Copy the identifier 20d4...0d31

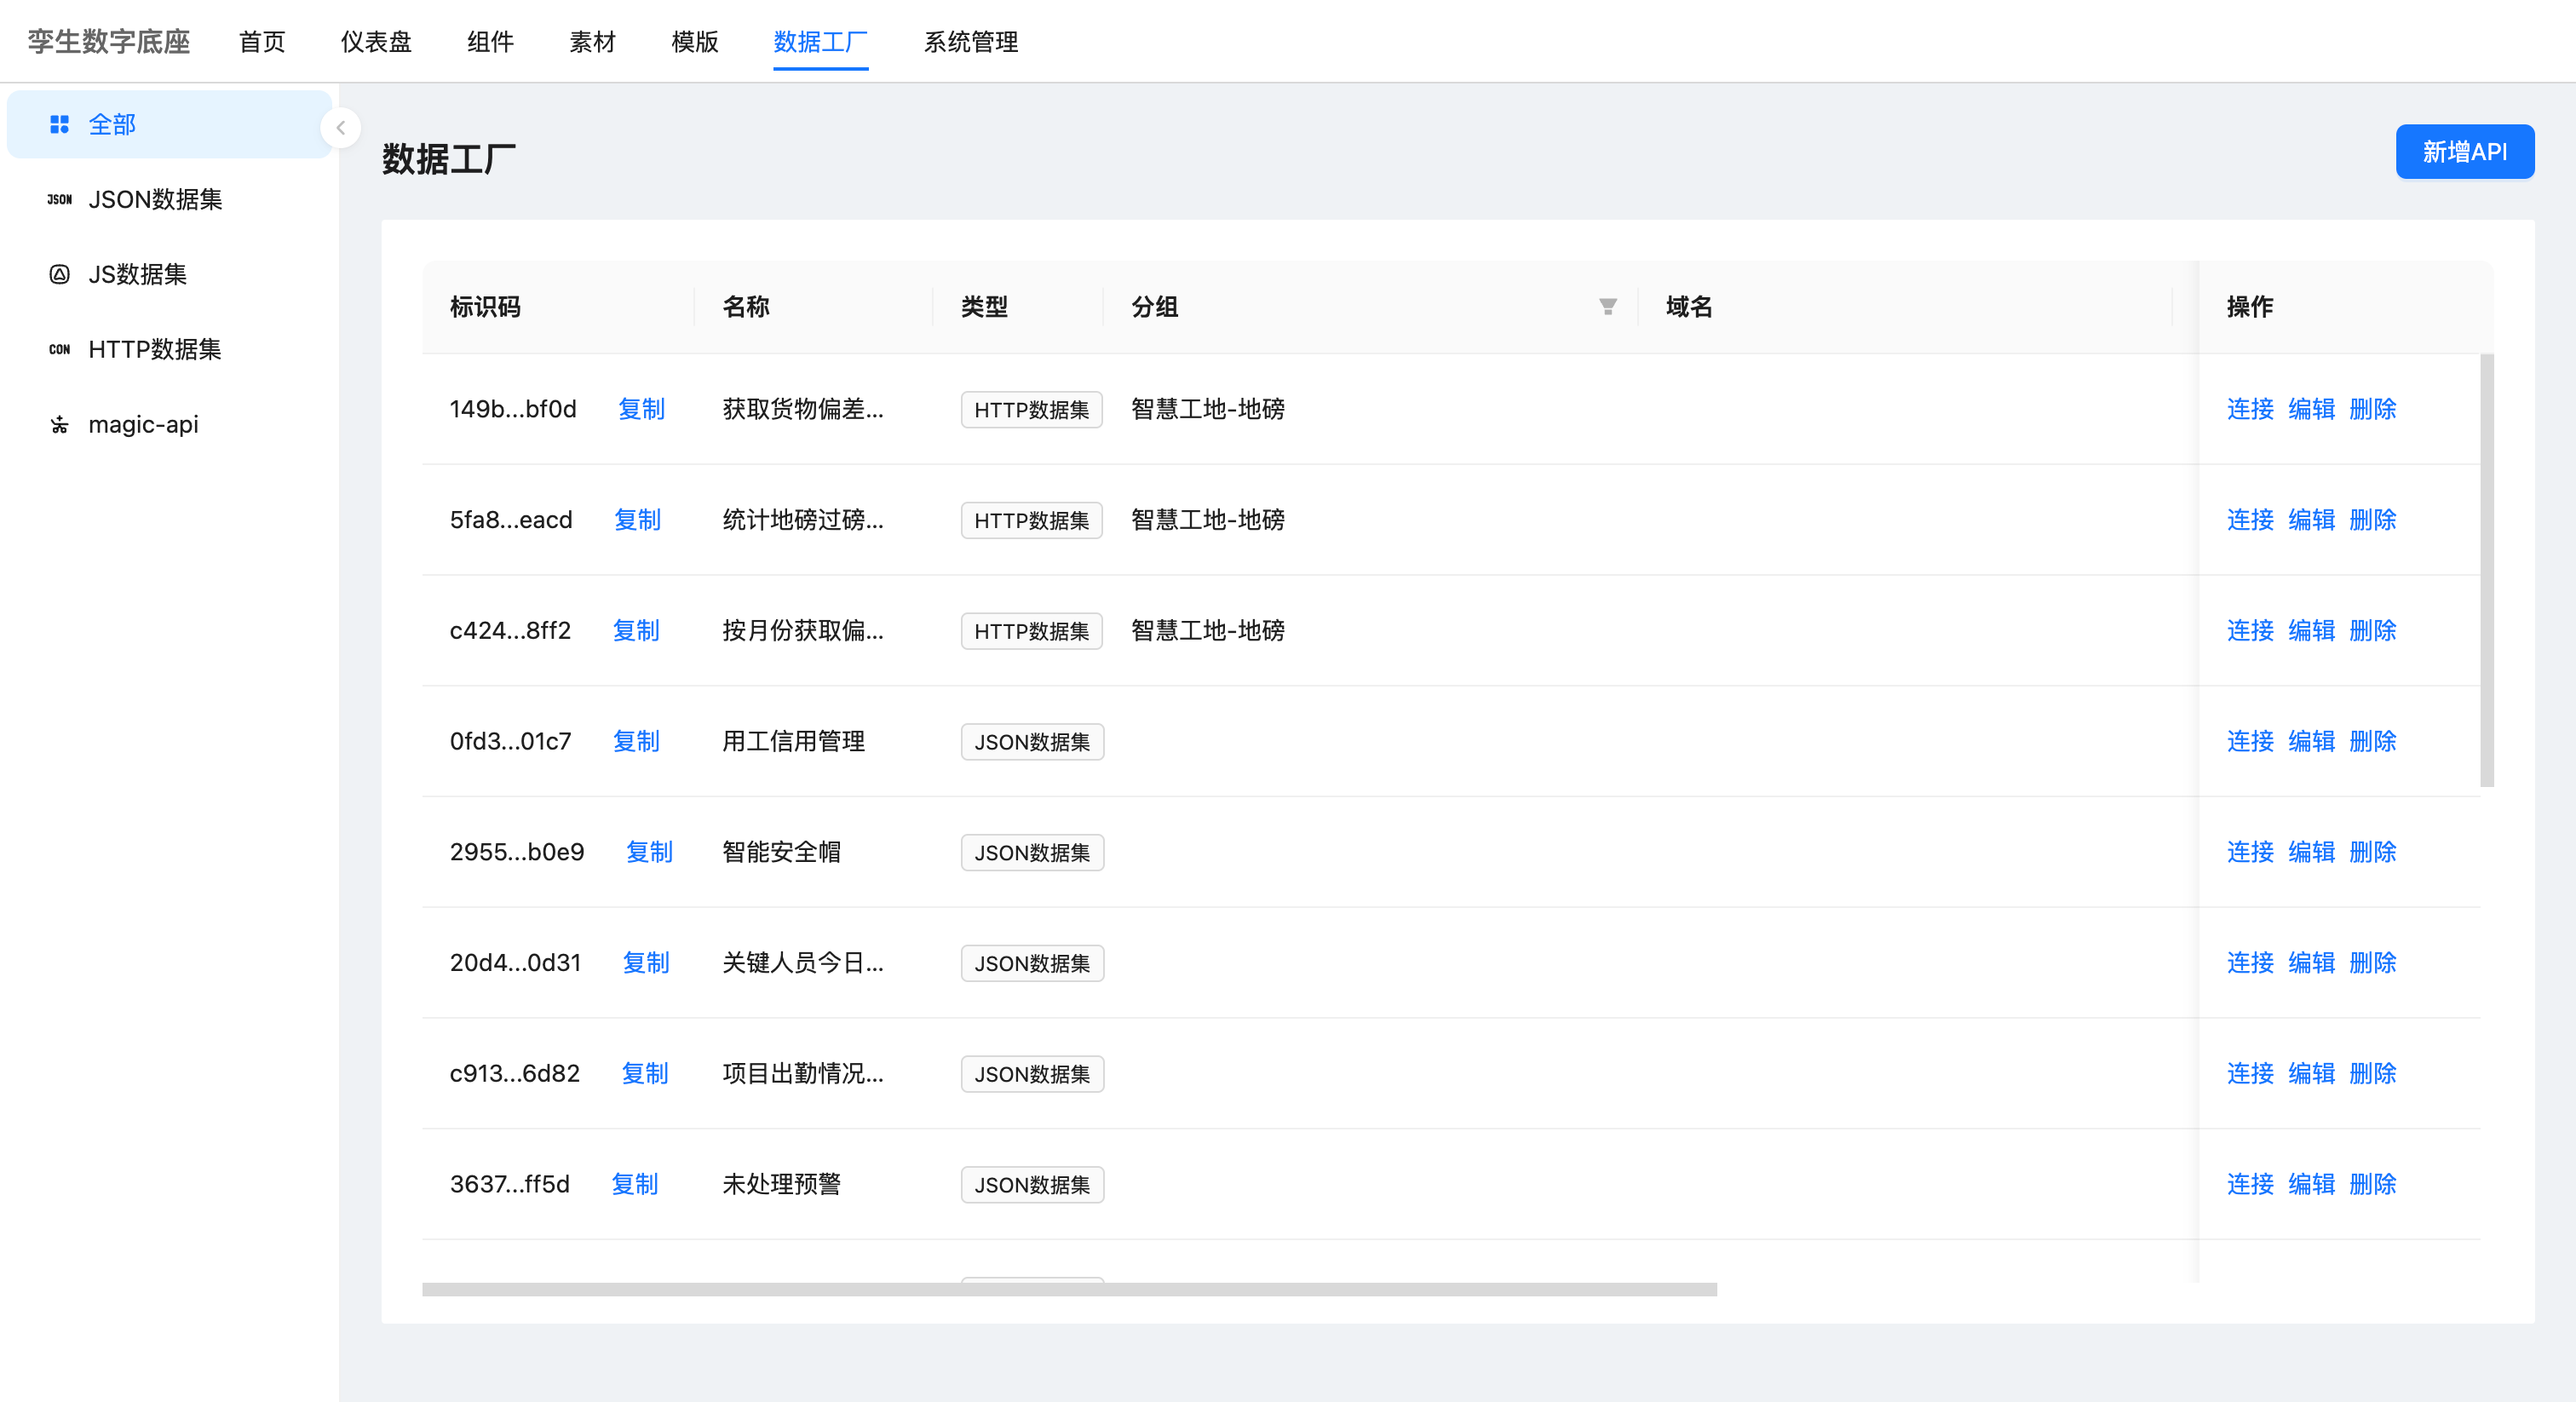point(646,963)
